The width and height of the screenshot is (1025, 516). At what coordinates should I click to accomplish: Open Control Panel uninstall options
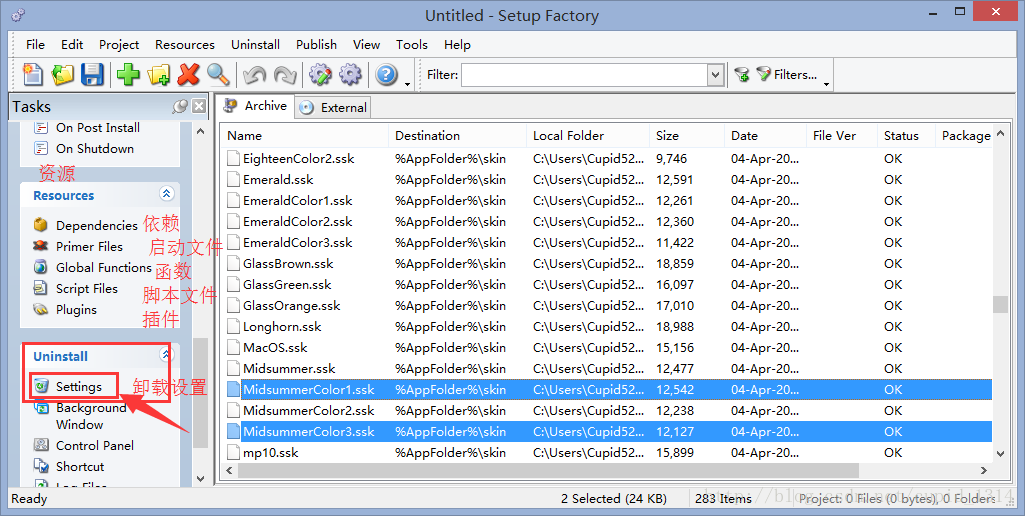84,445
